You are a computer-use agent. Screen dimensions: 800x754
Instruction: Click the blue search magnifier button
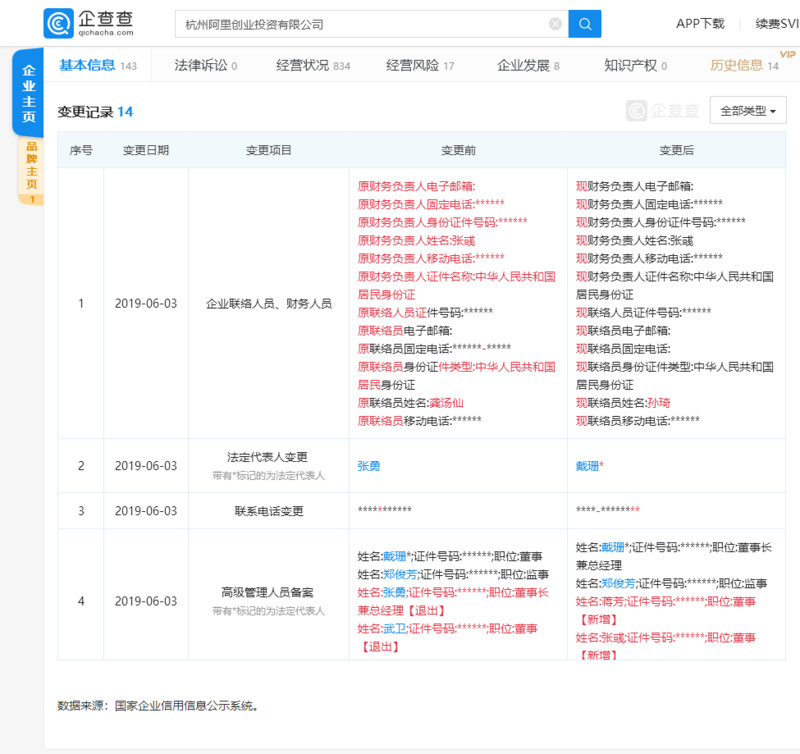584,23
